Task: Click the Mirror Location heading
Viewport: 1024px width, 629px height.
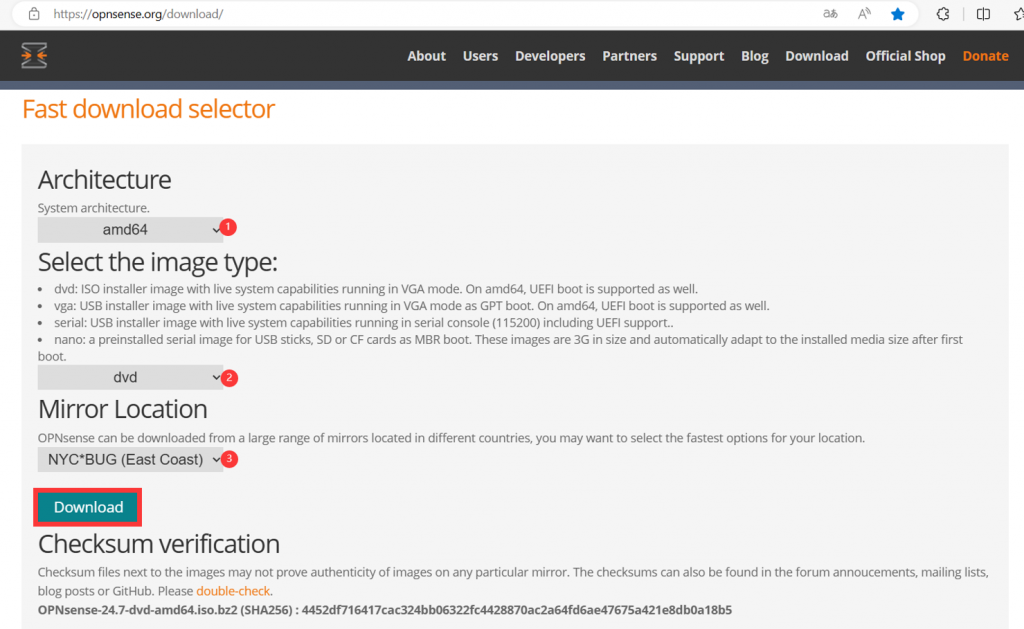Action: click(x=123, y=410)
